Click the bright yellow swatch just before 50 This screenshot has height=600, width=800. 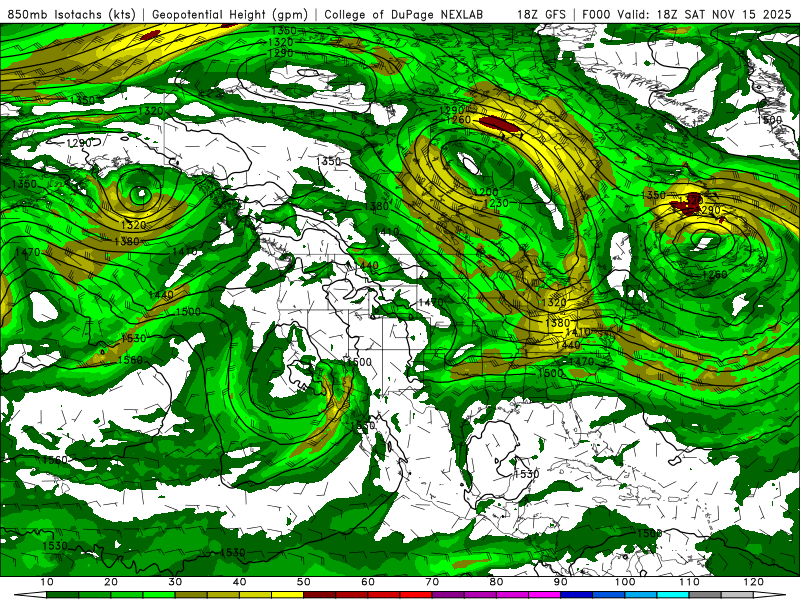click(x=287, y=595)
